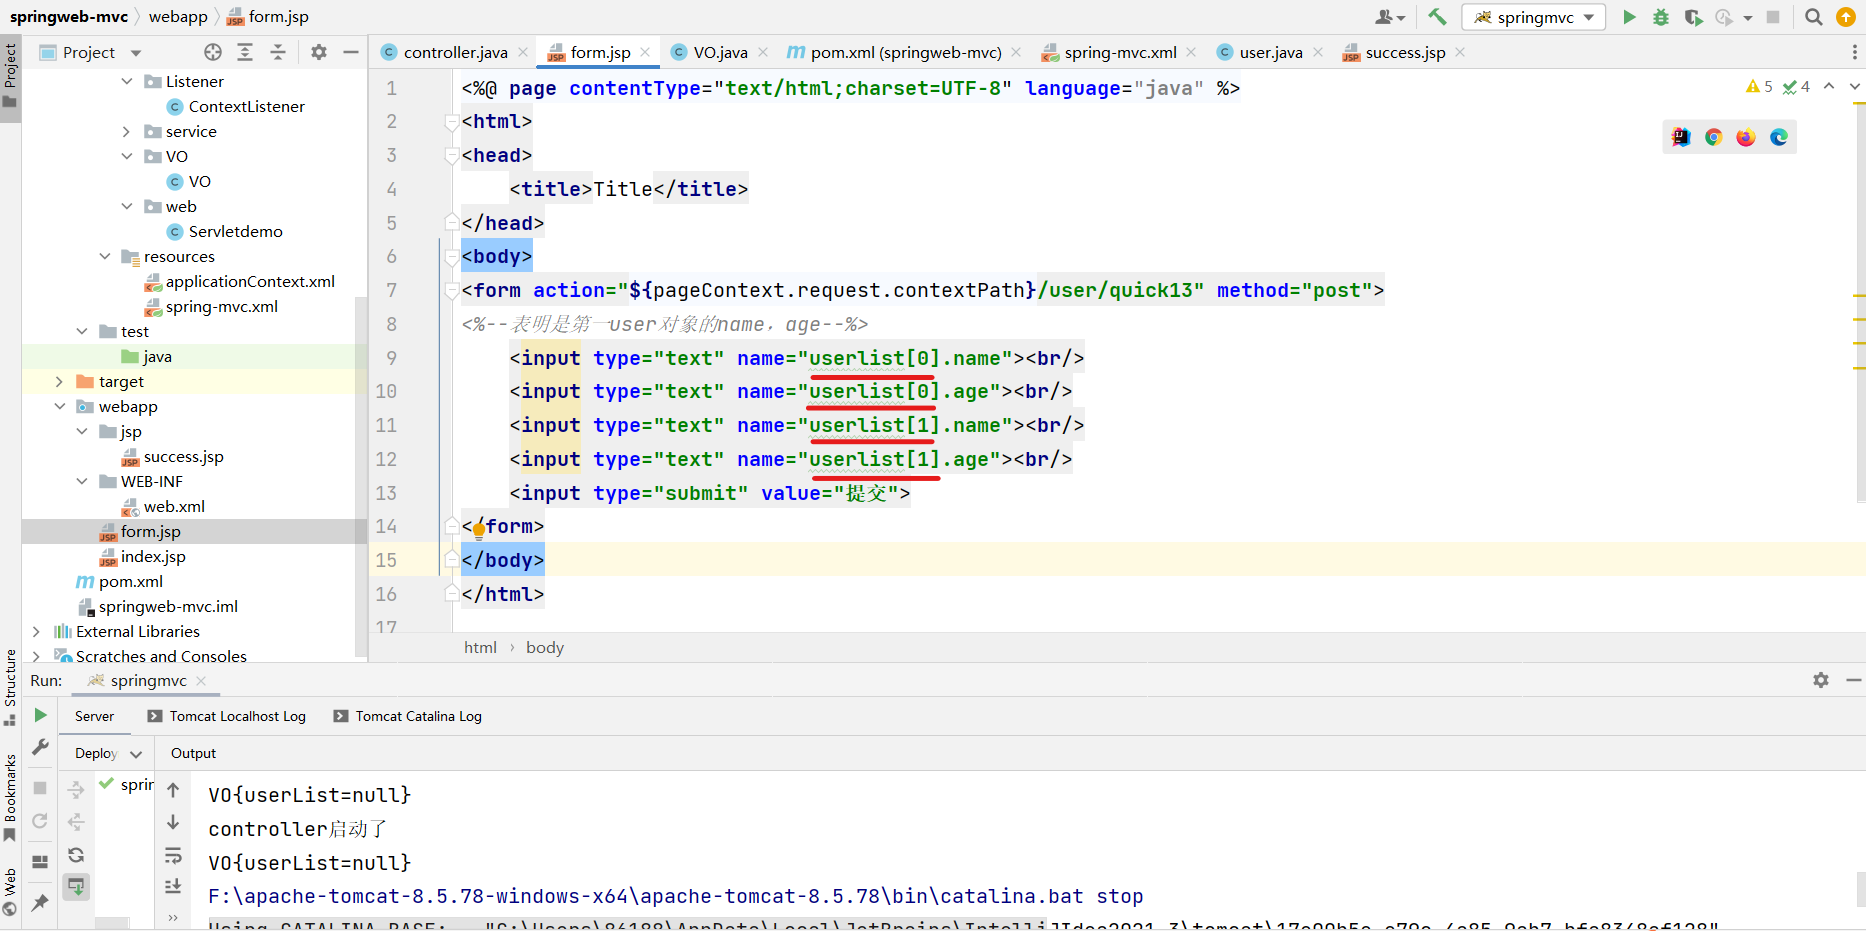This screenshot has height=931, width=1866.
Task: Run the springmvc configuration with green play icon
Action: pos(1629,17)
